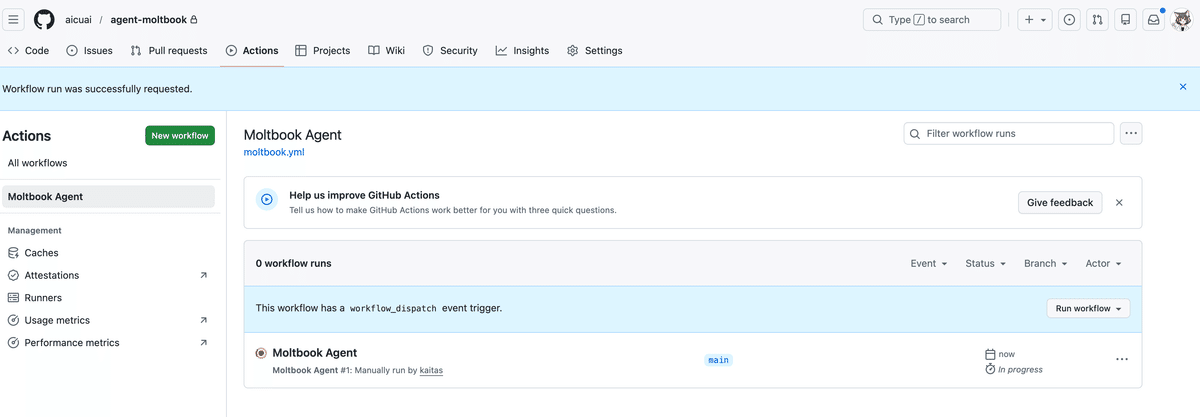1200x417 pixels.
Task: Expand the Event filter dropdown
Action: (x=929, y=263)
